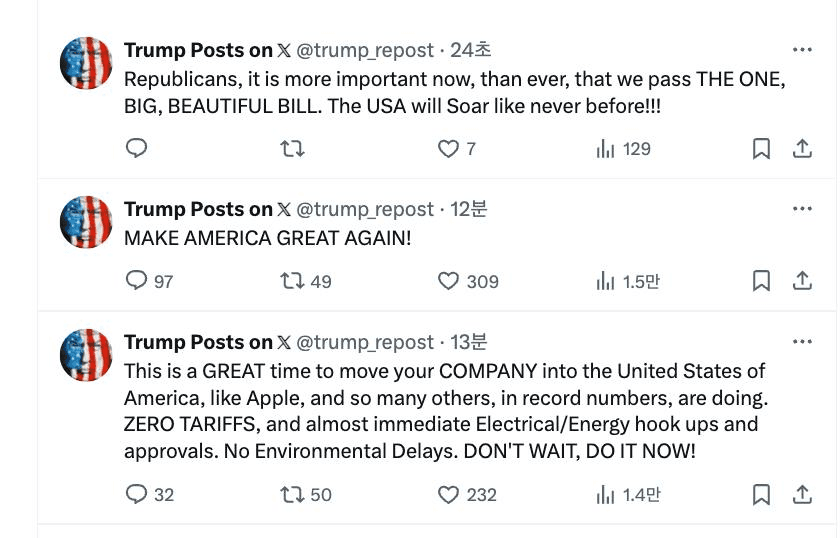Viewport: 840px width, 538px height.
Task: Open more options on first tweet
Action: [802, 49]
